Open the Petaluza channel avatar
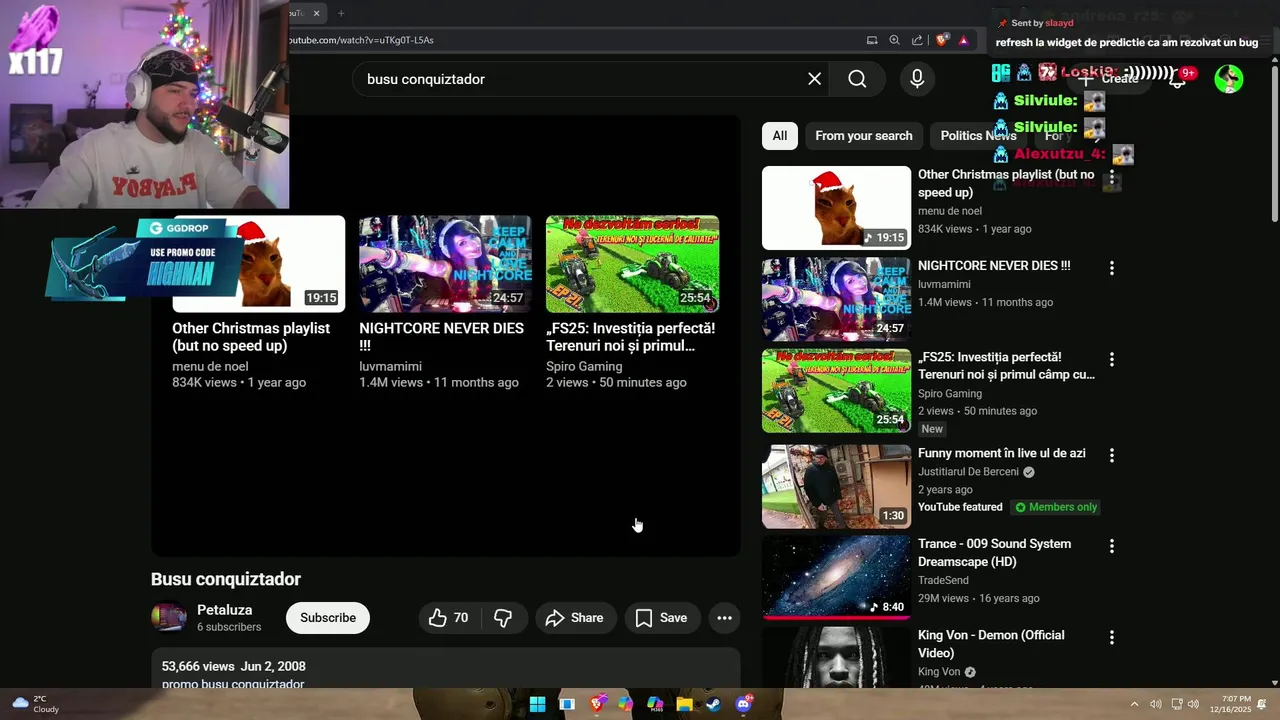Viewport: 1280px width, 720px height. pyautogui.click(x=169, y=618)
